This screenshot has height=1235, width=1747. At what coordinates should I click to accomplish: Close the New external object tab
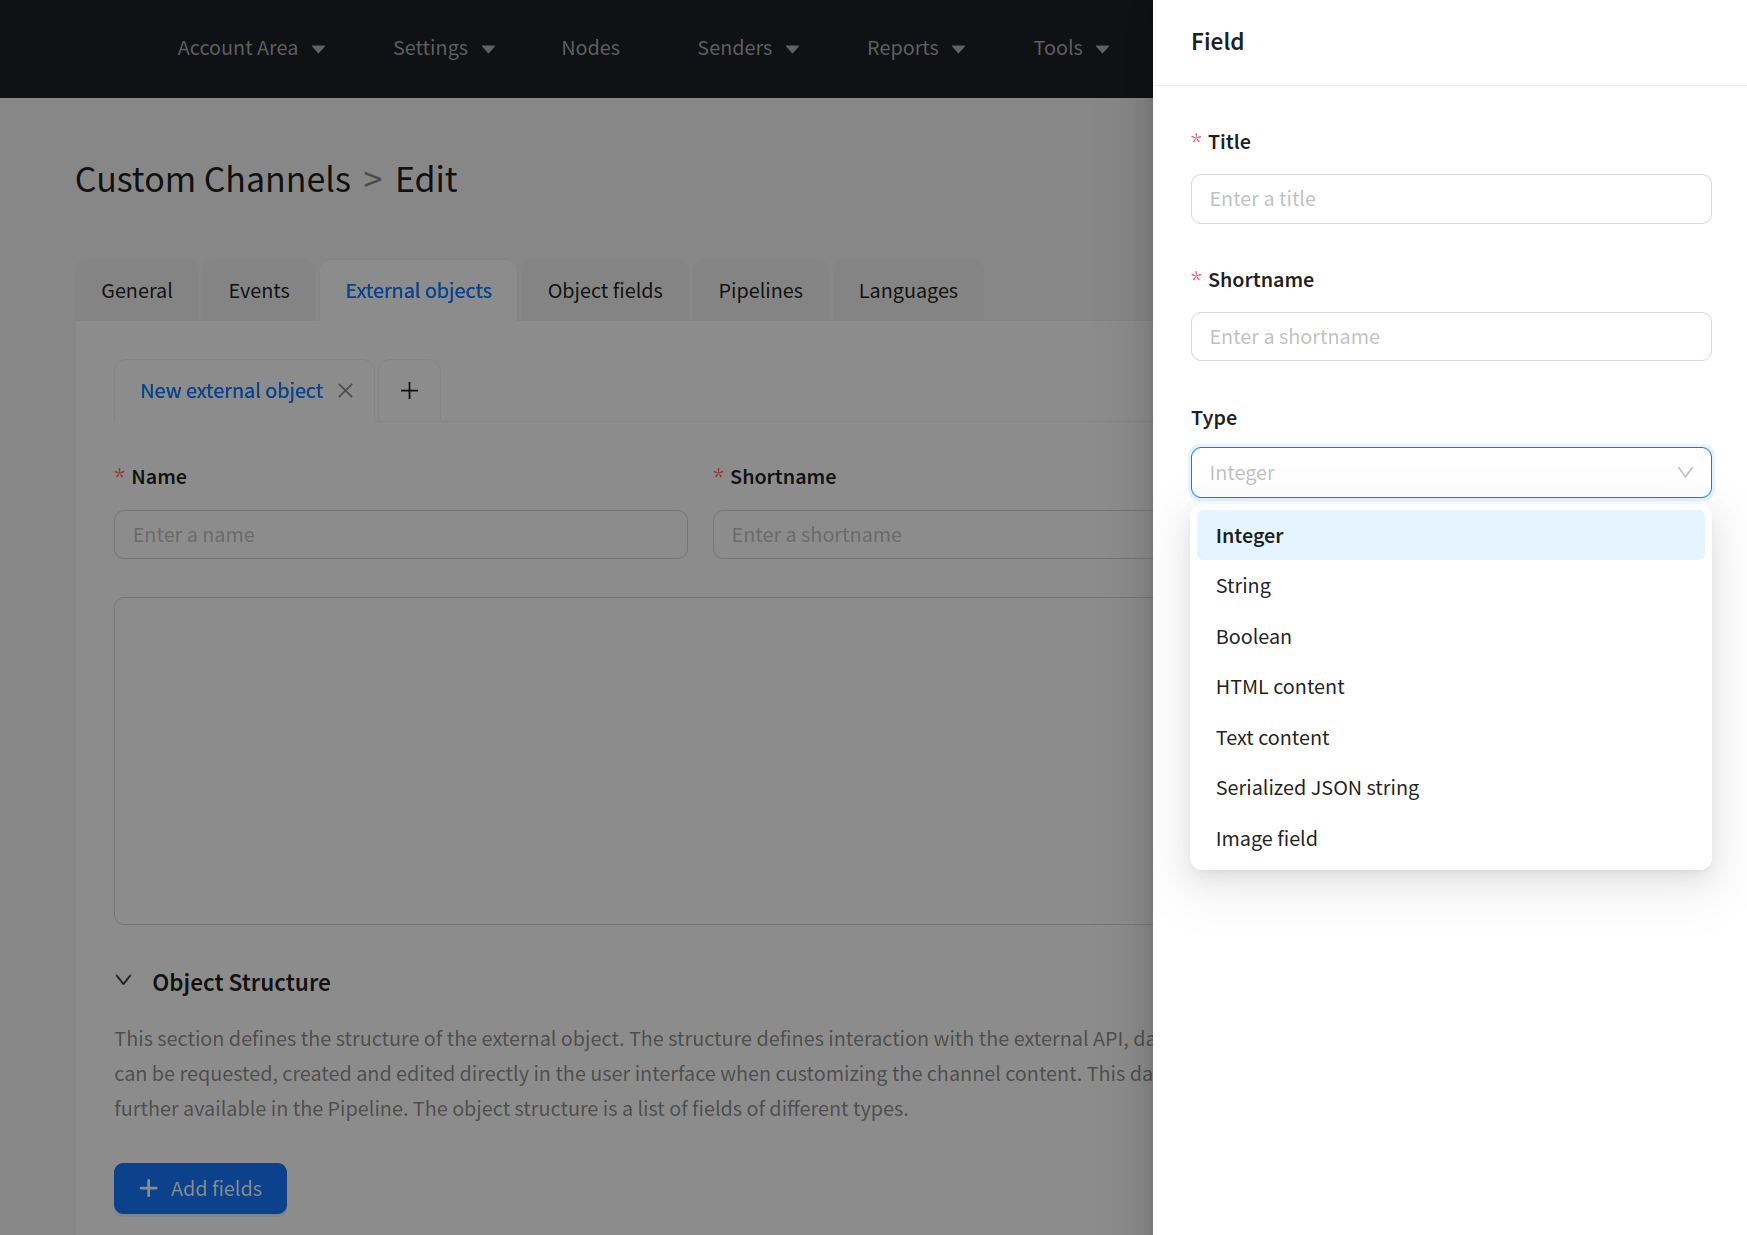[x=345, y=391]
